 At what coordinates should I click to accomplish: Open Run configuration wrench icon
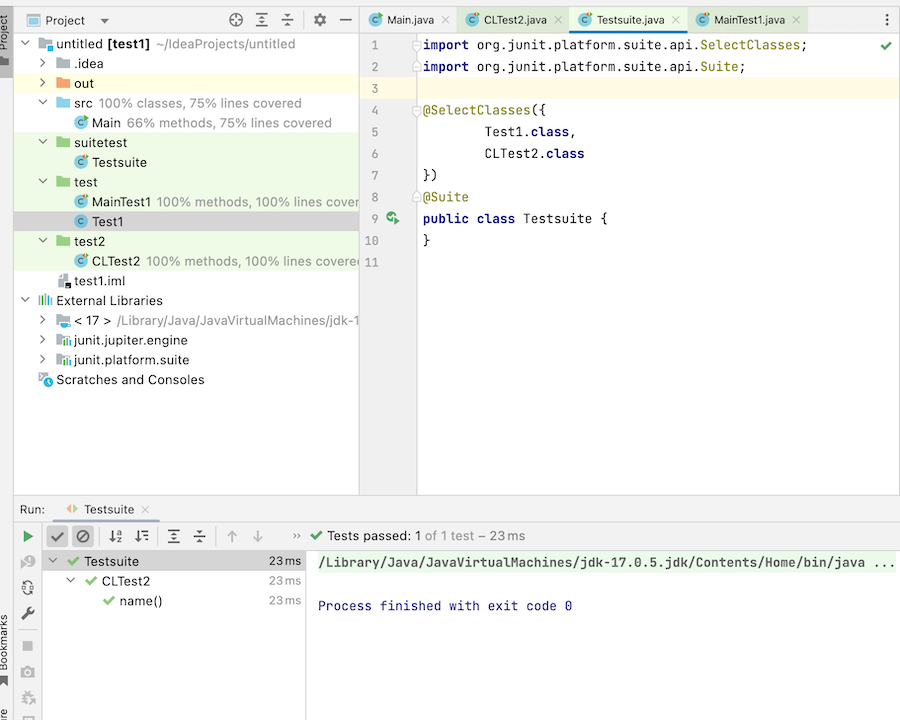[x=28, y=613]
